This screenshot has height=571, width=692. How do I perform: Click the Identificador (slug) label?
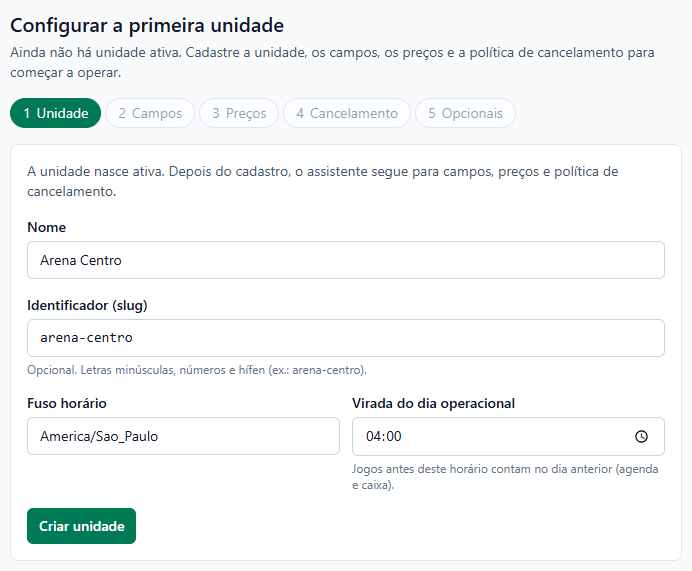click(x=87, y=305)
